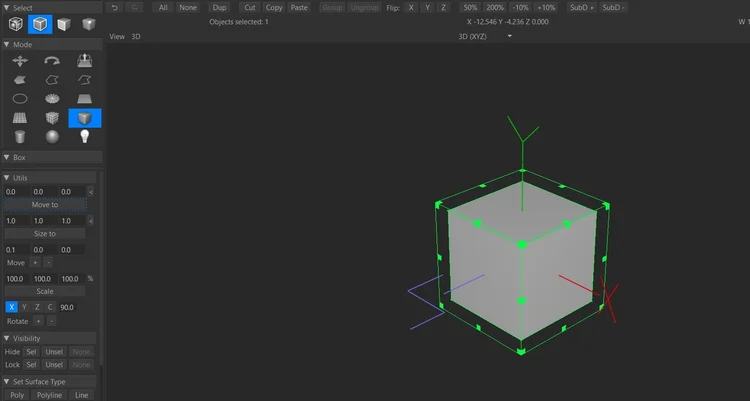The image size is (750, 401).
Task: Collapse the Mode panel section
Action: [x=7, y=45]
